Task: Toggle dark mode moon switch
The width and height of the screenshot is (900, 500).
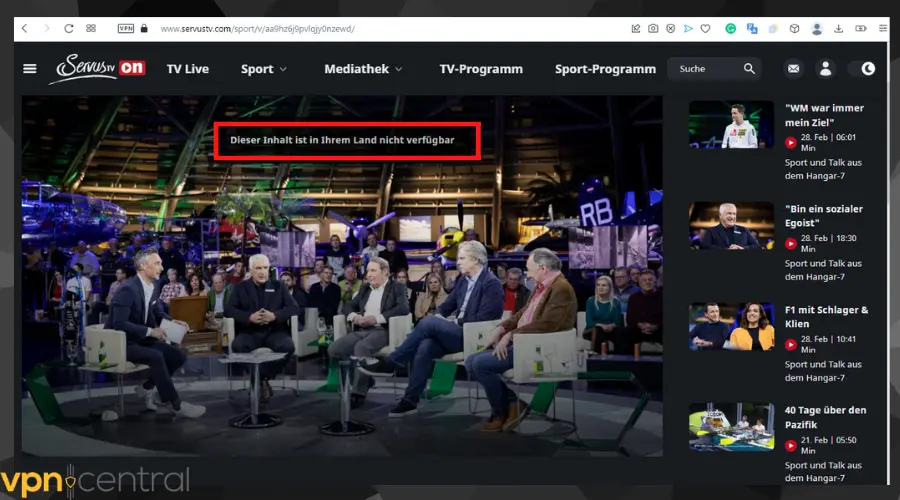Action: pyautogui.click(x=866, y=69)
